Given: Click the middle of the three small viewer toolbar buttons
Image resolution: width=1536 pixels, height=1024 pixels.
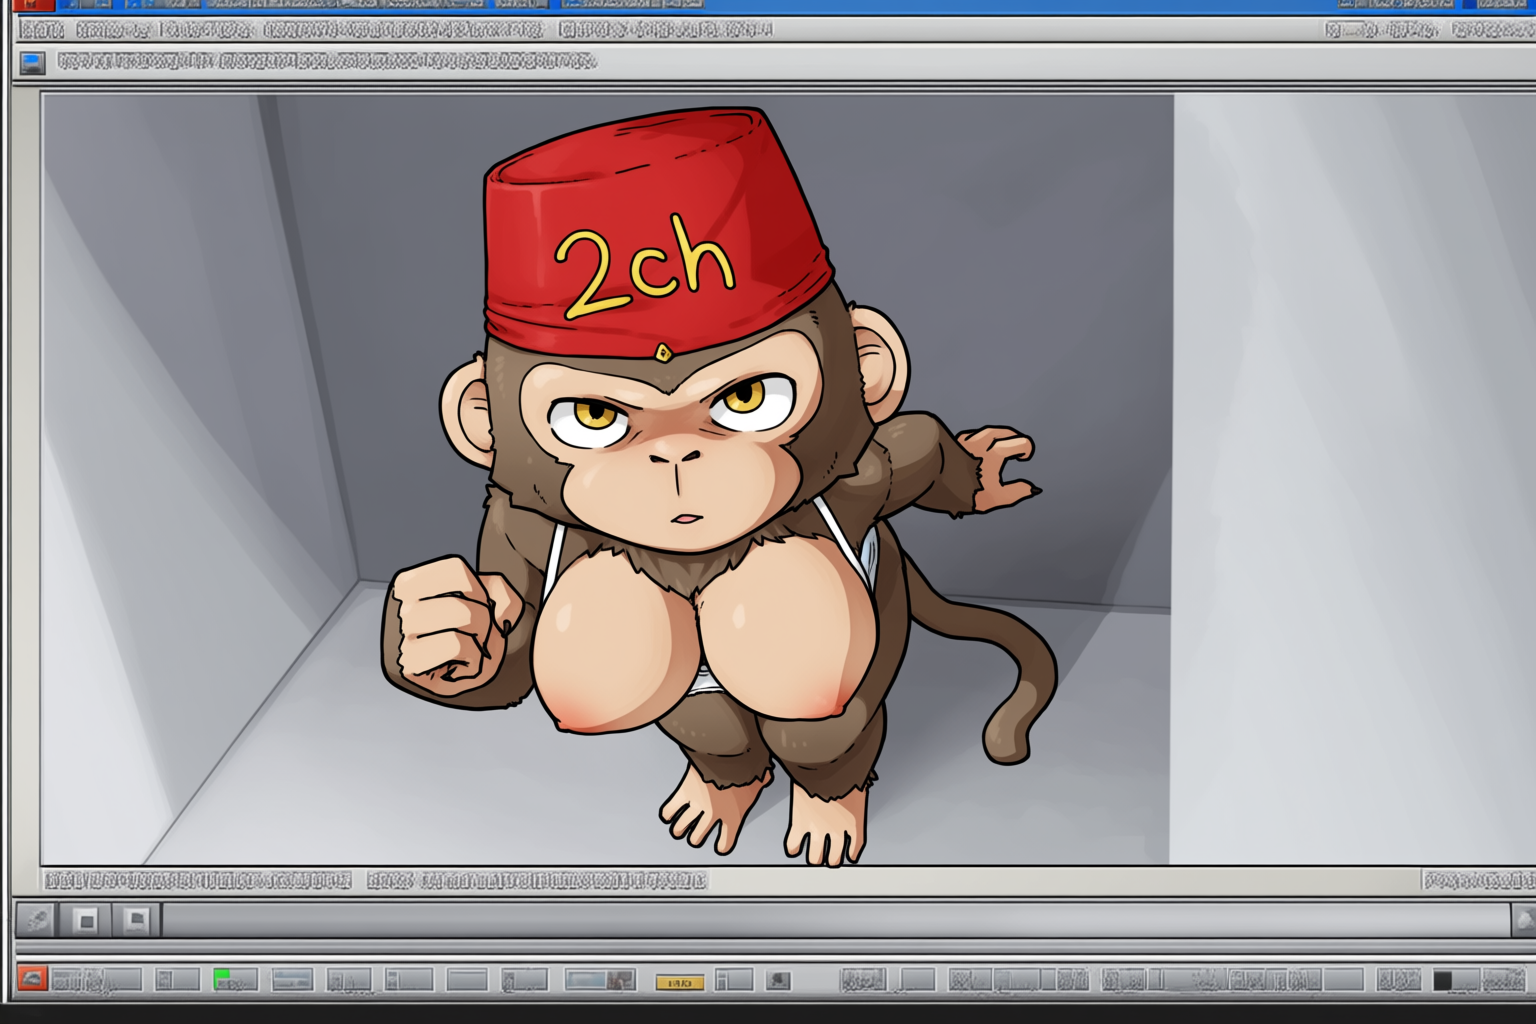Looking at the screenshot, I should pos(87,920).
